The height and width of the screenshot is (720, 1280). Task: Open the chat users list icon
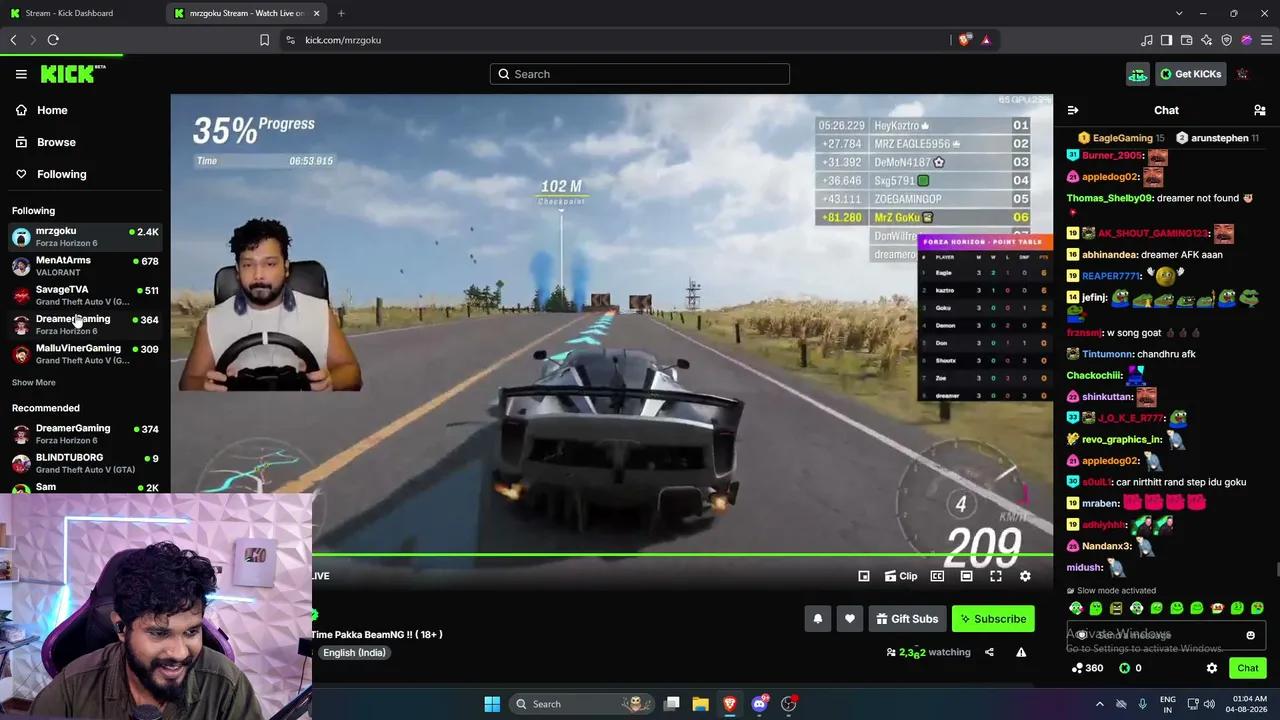pos(1259,111)
